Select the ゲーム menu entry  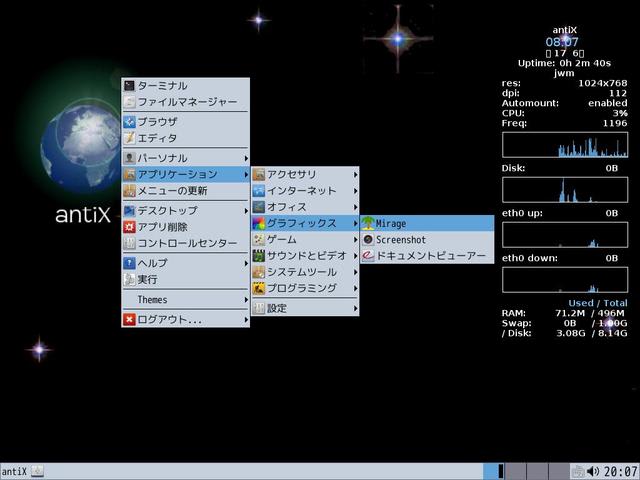coord(305,239)
